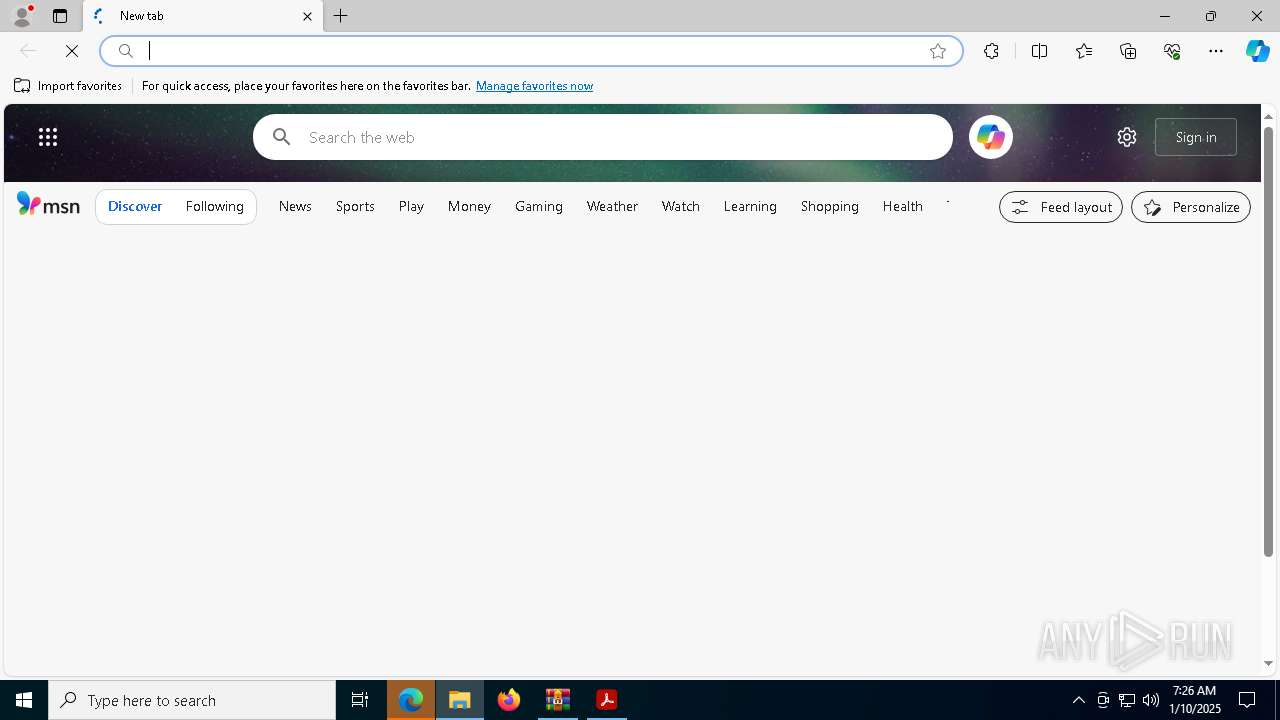1280x720 pixels.
Task: Open the Watch category
Action: (681, 206)
